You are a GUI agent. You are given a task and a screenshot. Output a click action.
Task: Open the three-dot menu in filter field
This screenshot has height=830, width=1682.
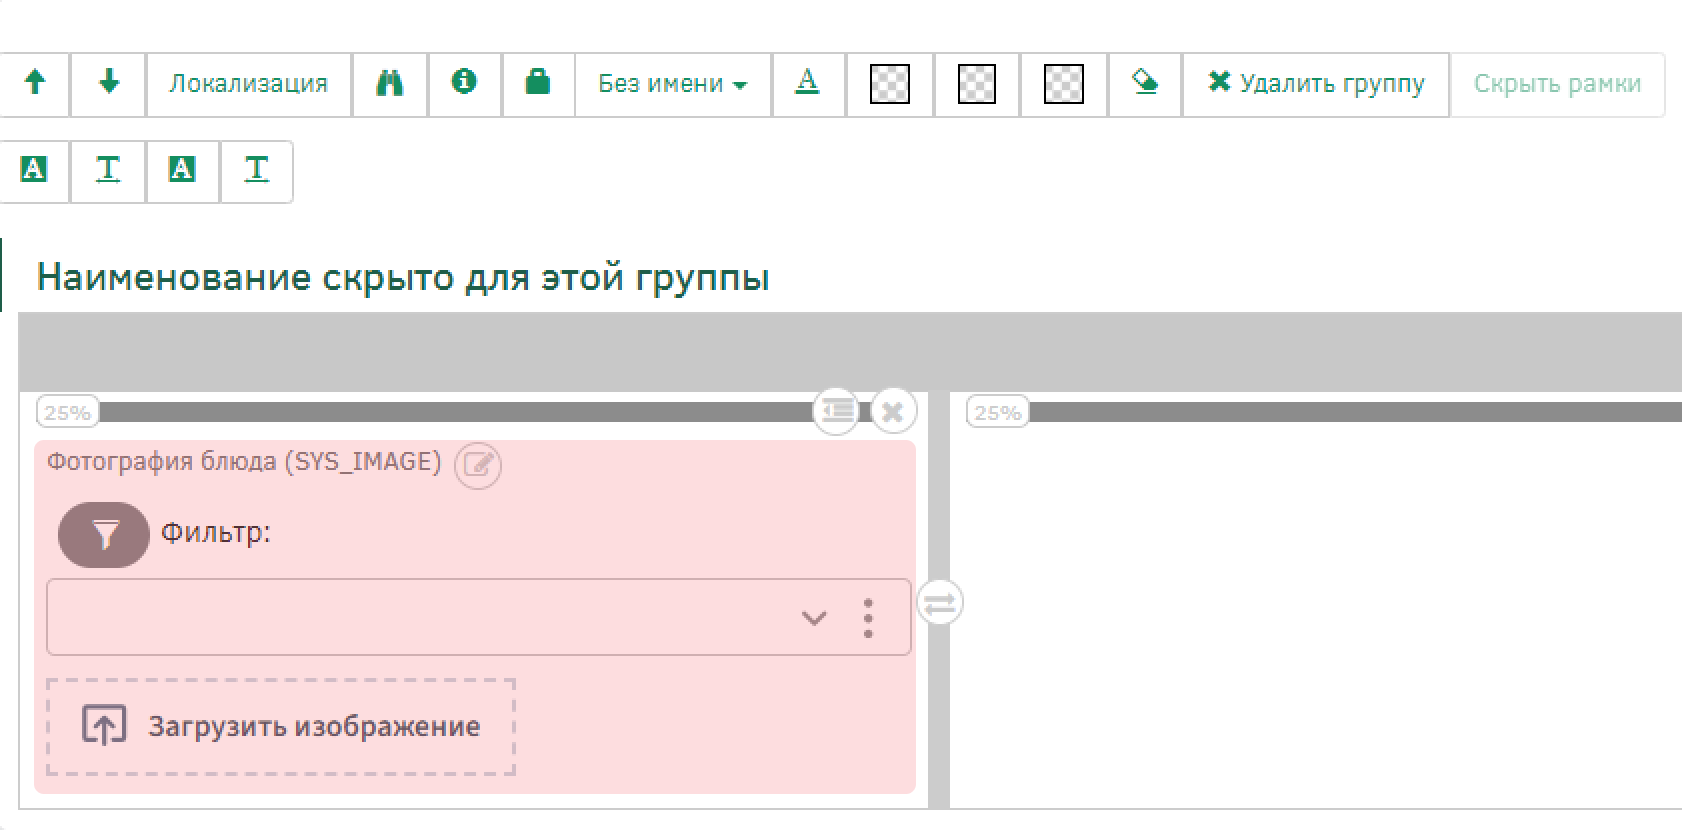click(x=868, y=618)
